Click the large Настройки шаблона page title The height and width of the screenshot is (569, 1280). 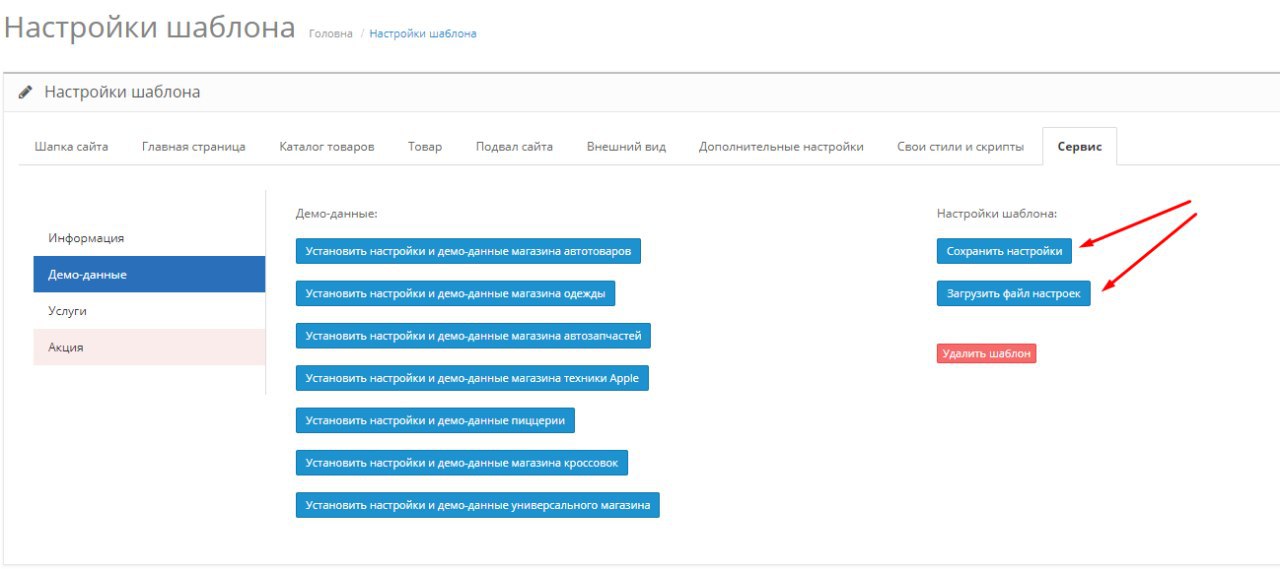[150, 27]
